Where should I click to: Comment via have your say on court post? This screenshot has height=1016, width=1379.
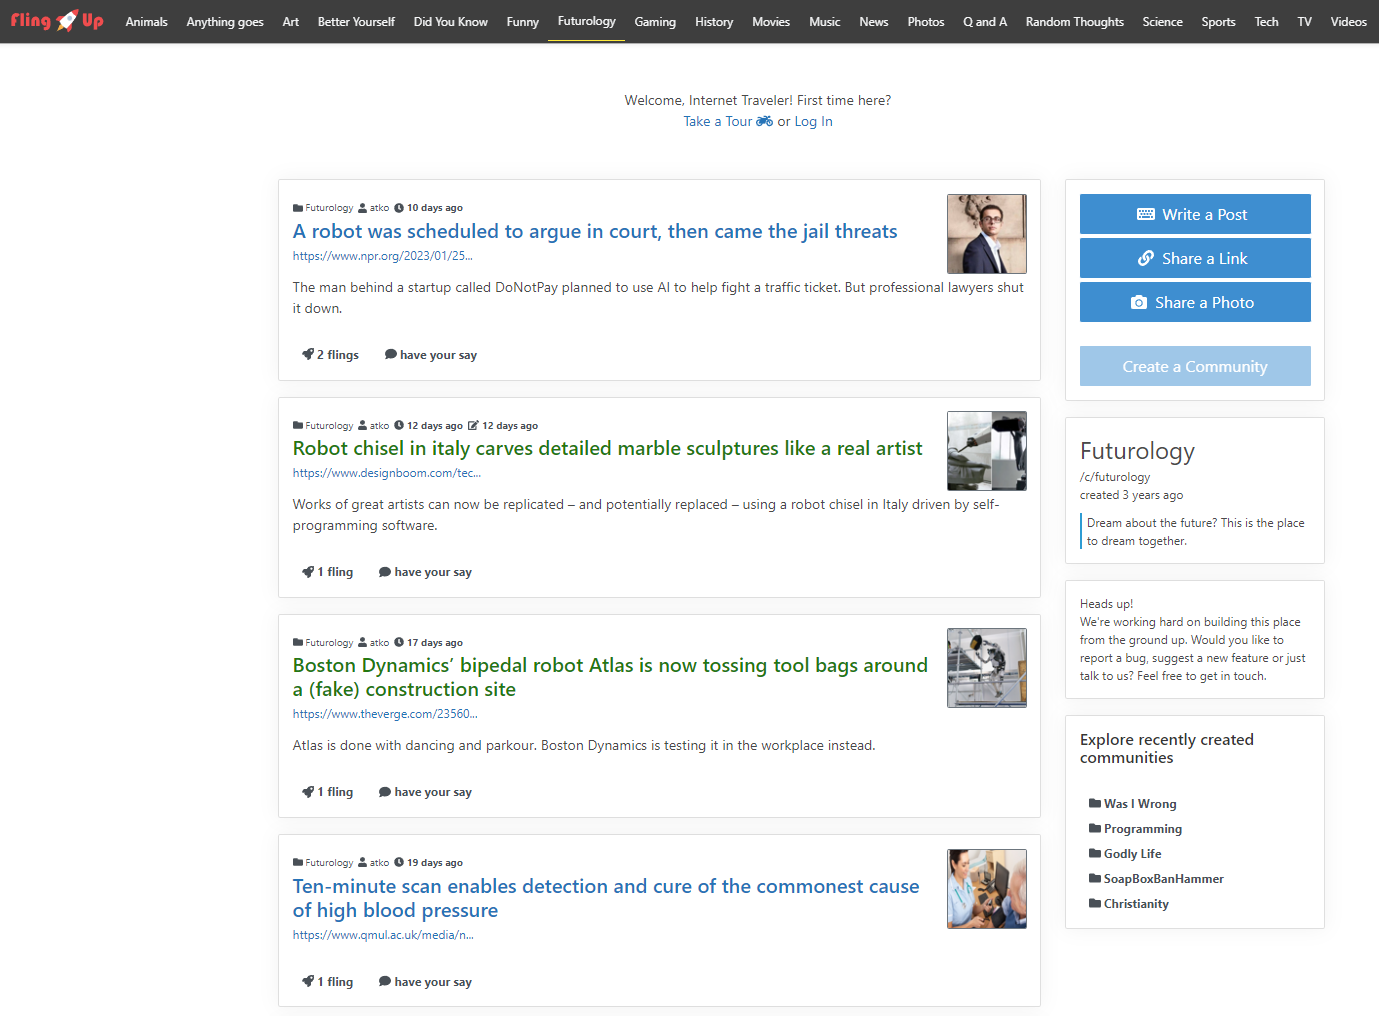(431, 355)
